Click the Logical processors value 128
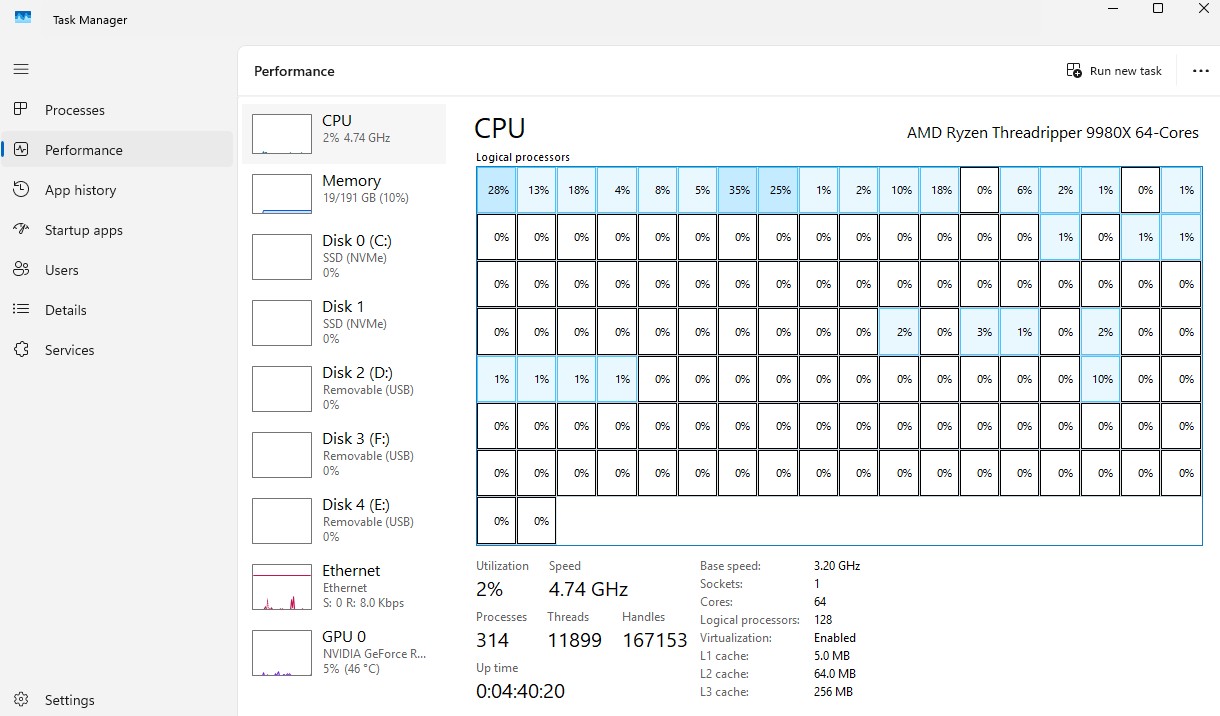The height and width of the screenshot is (716, 1220). [823, 620]
